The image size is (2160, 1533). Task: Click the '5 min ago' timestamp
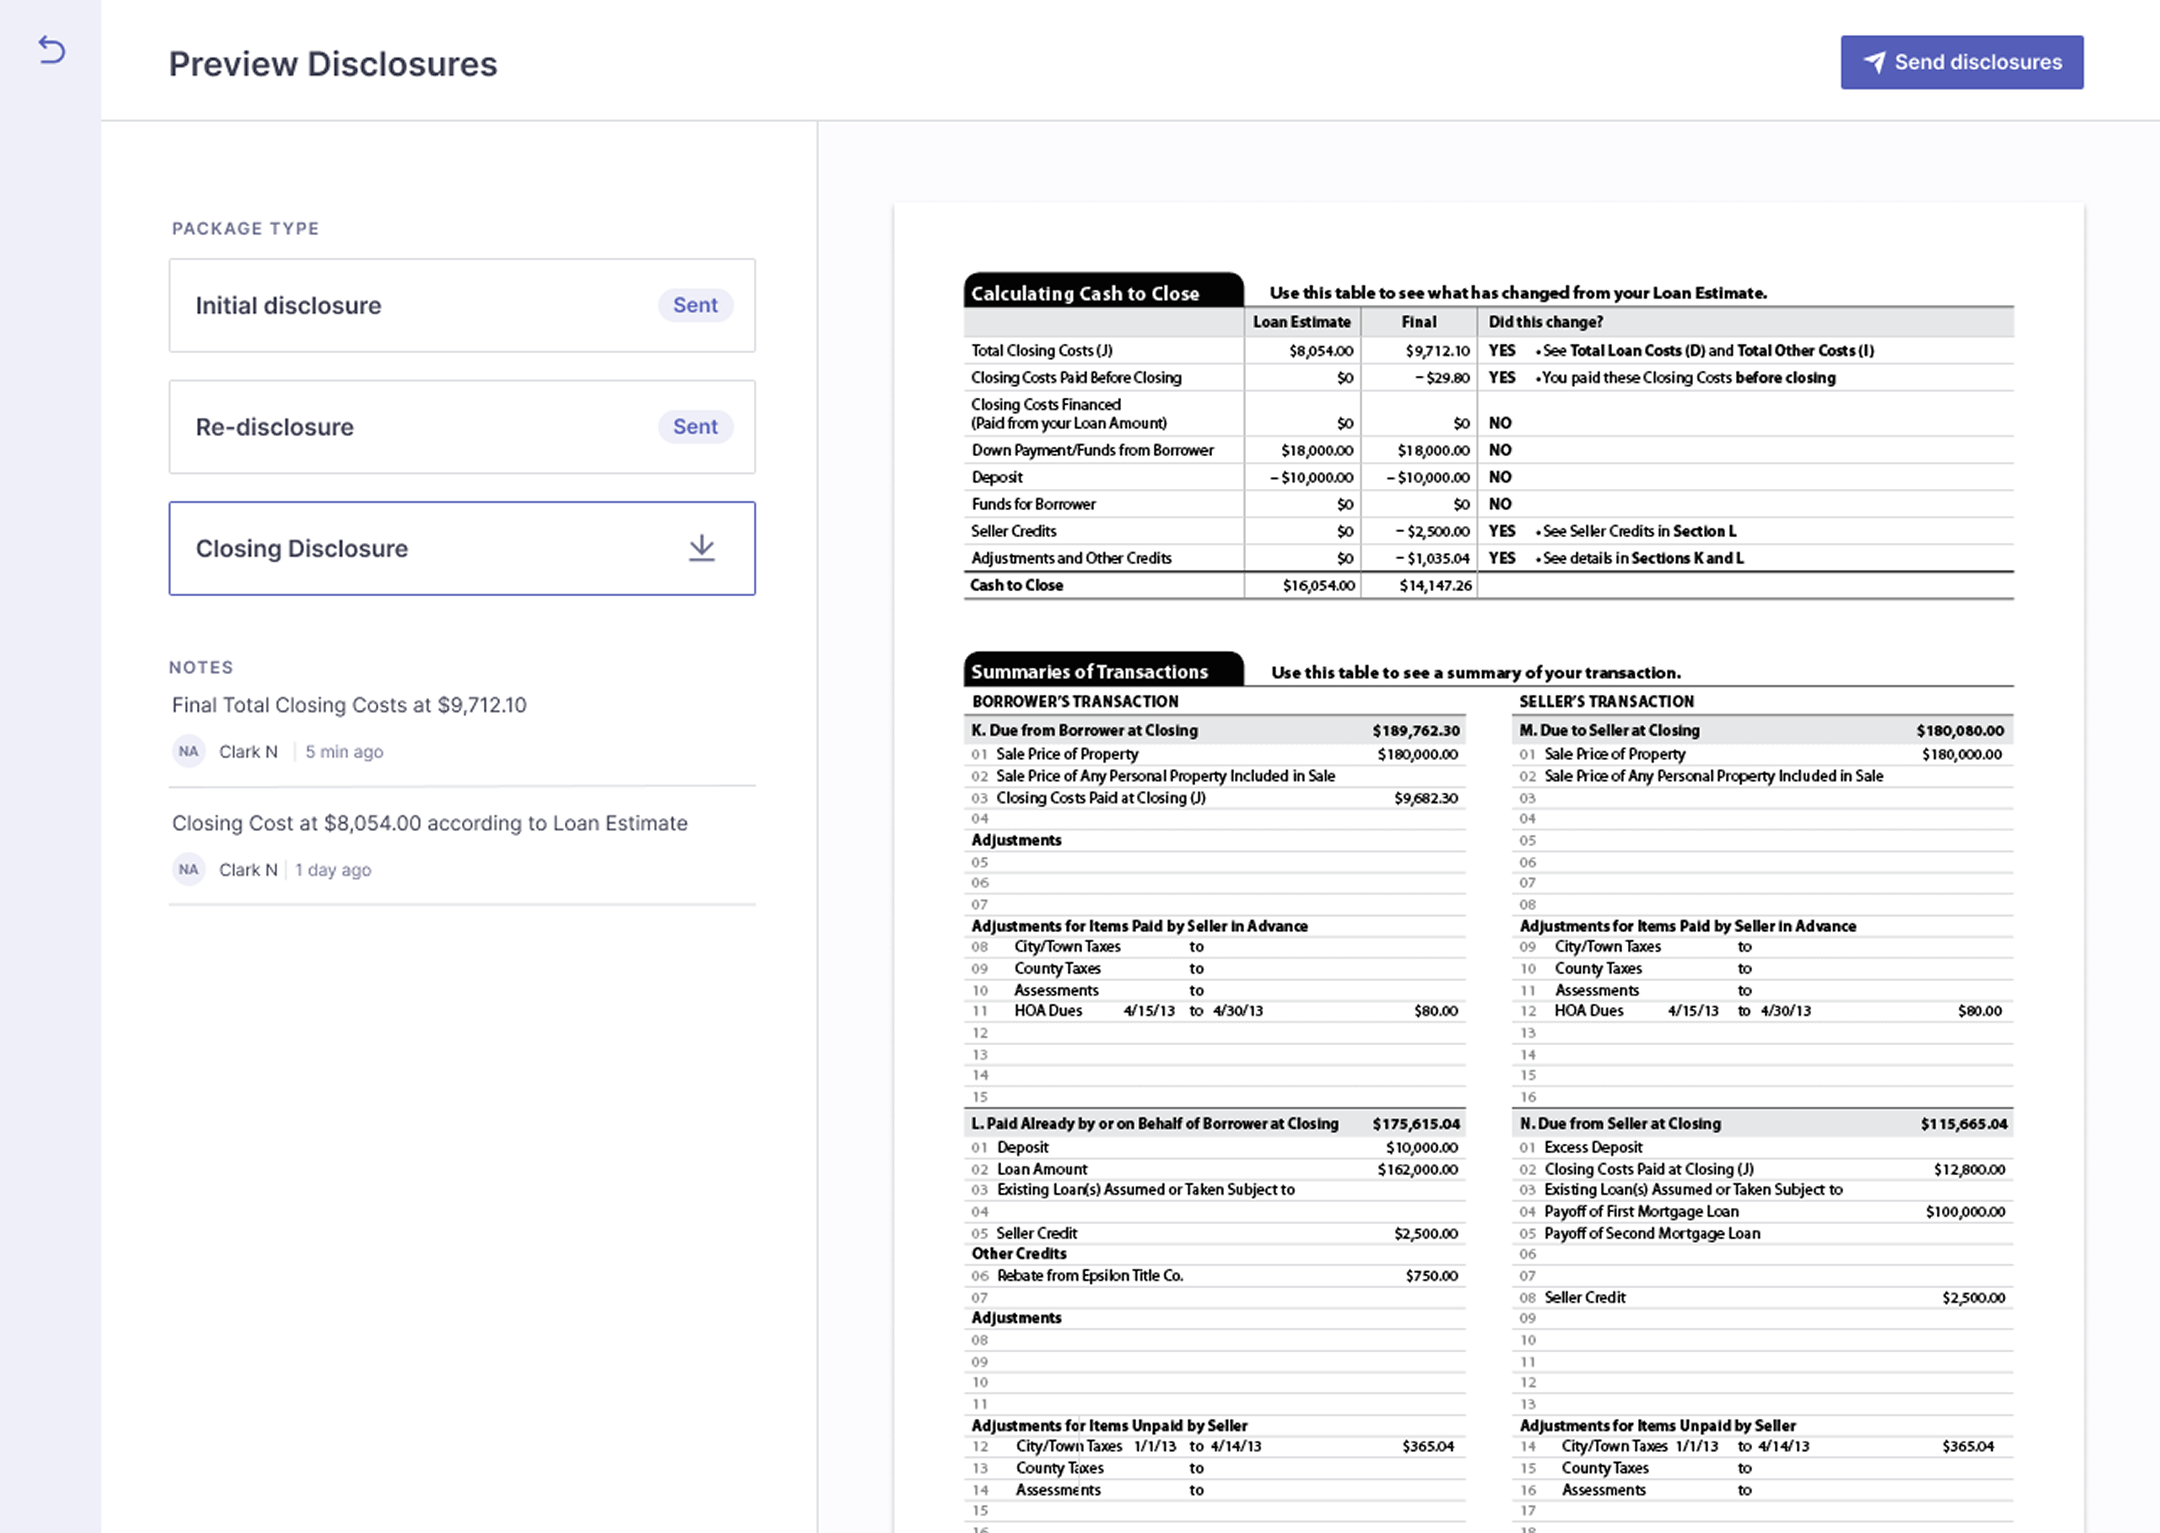coord(344,751)
